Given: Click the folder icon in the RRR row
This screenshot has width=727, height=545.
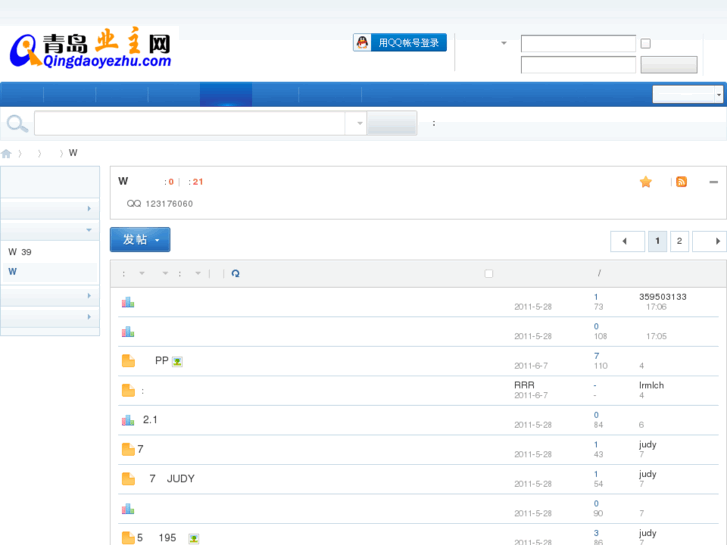Looking at the screenshot, I should (x=128, y=391).
